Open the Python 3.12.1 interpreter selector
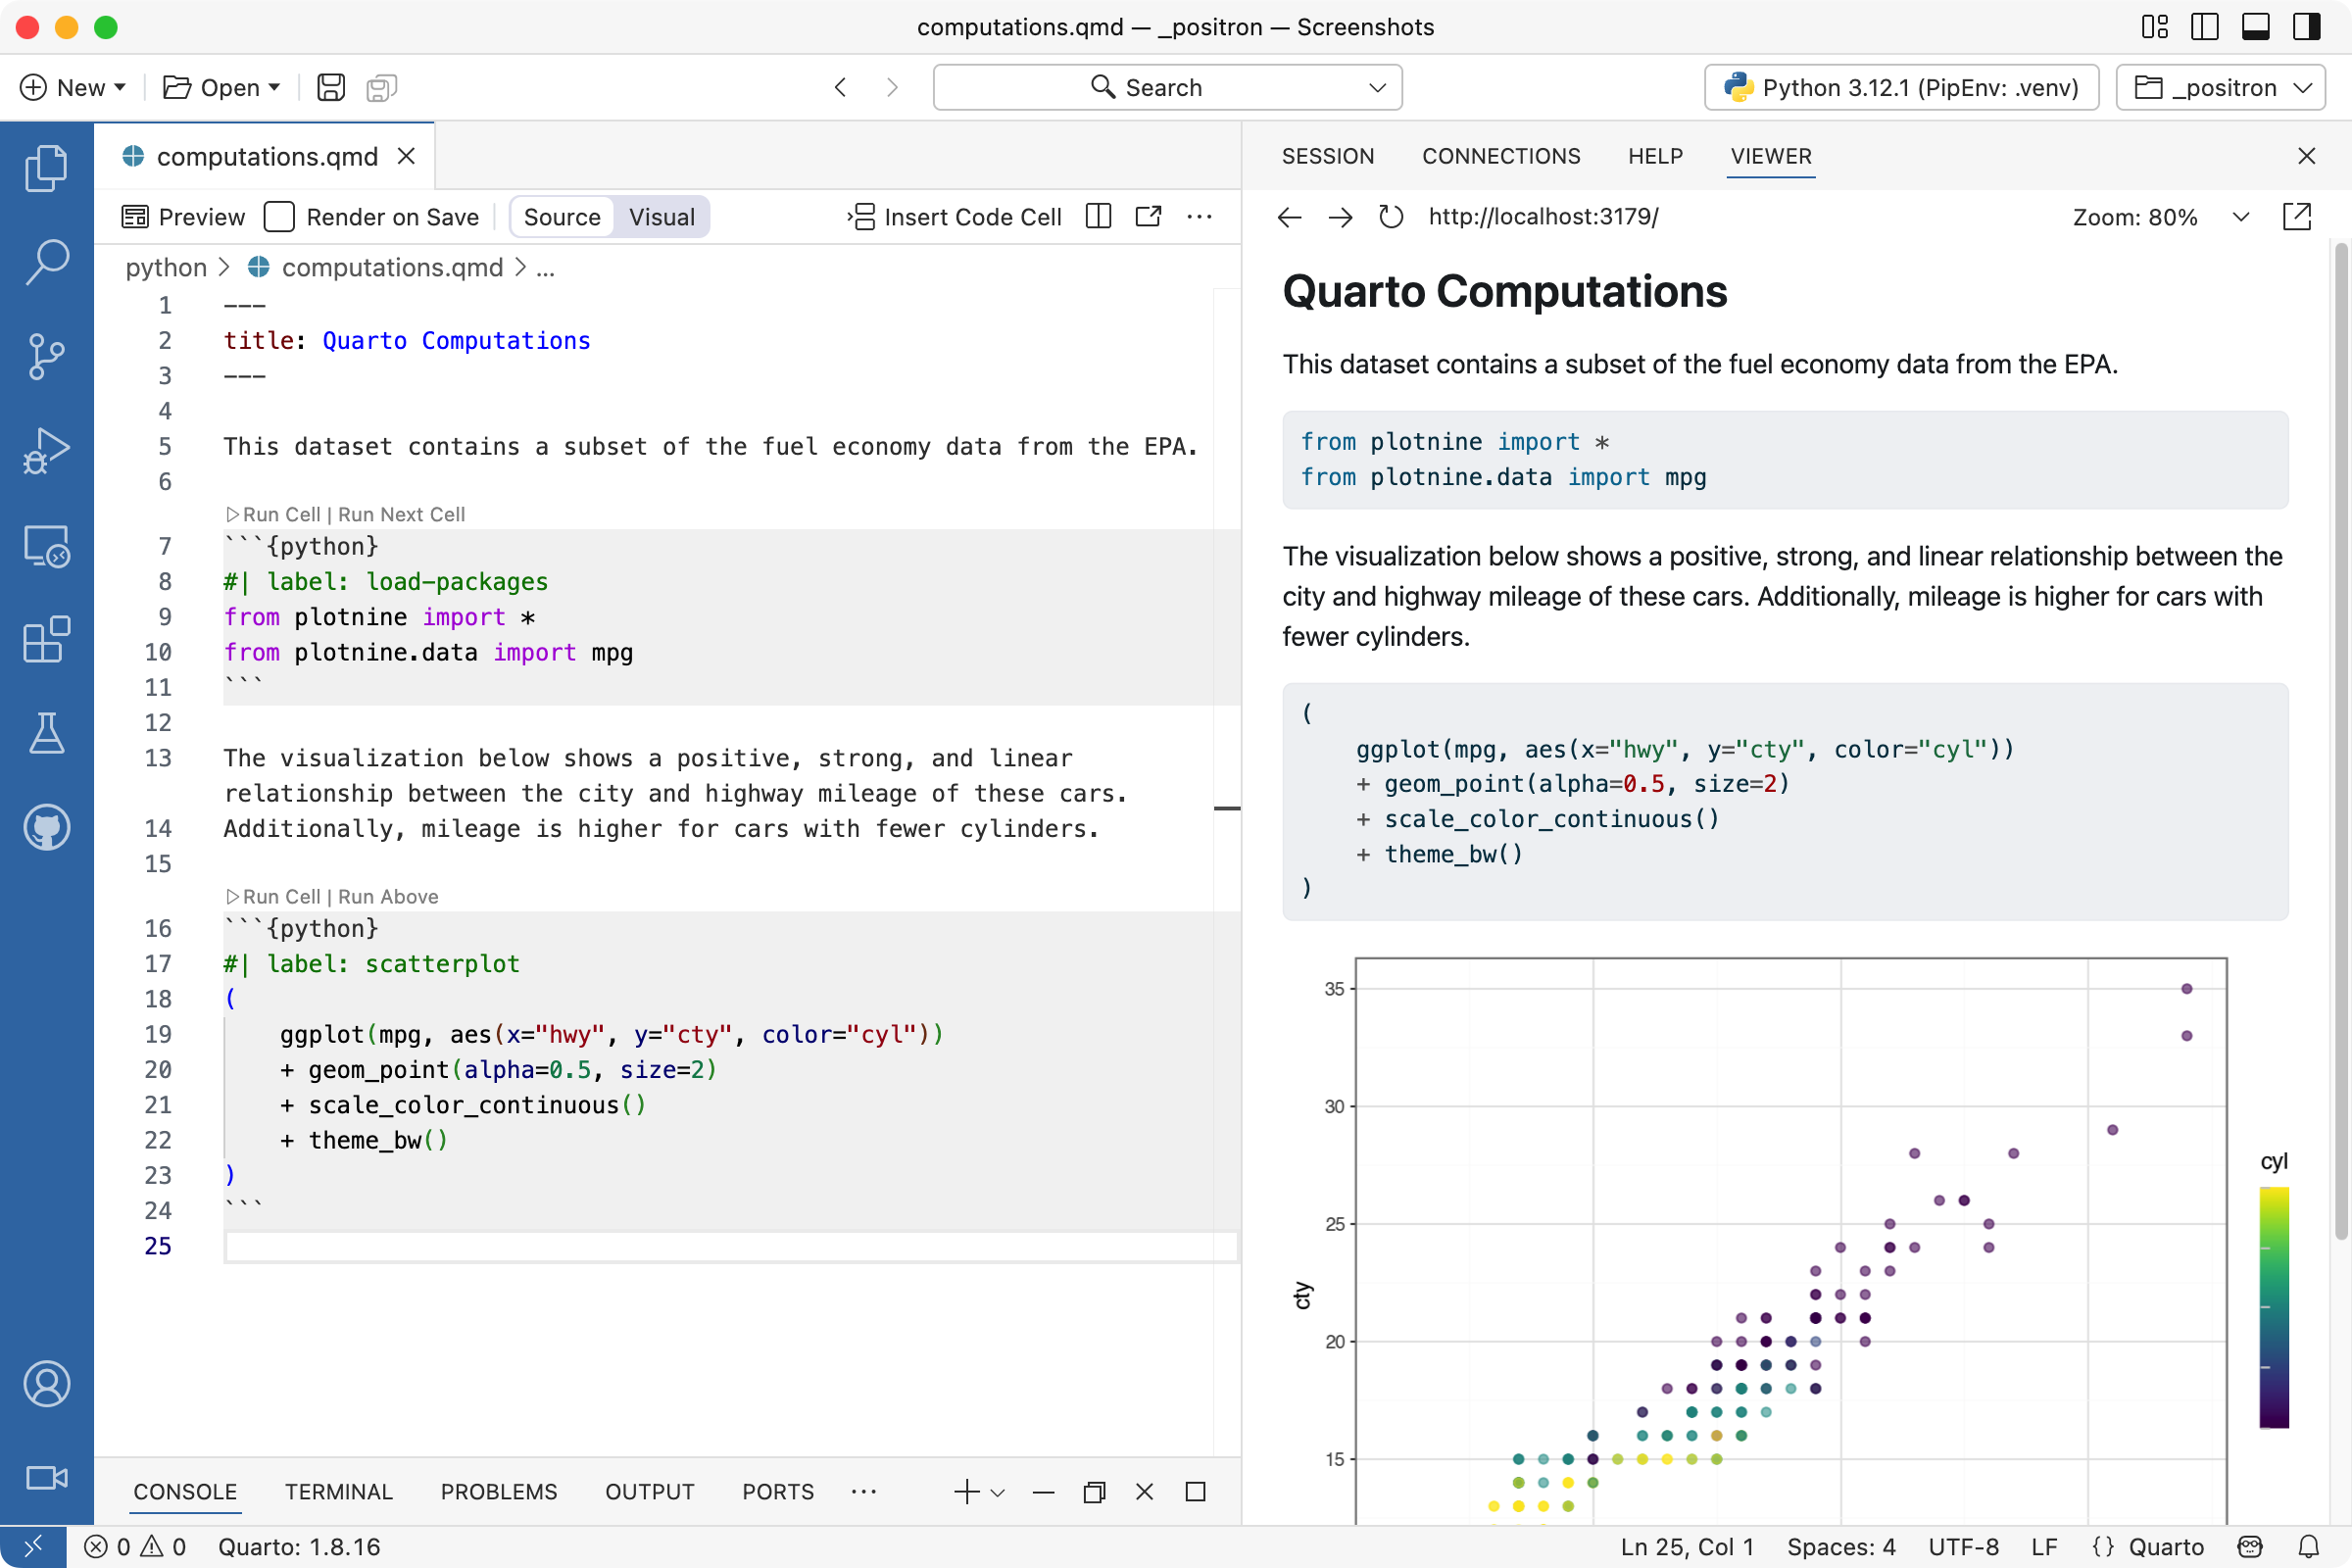Screen dimensions: 2352x1568 pos(1899,87)
